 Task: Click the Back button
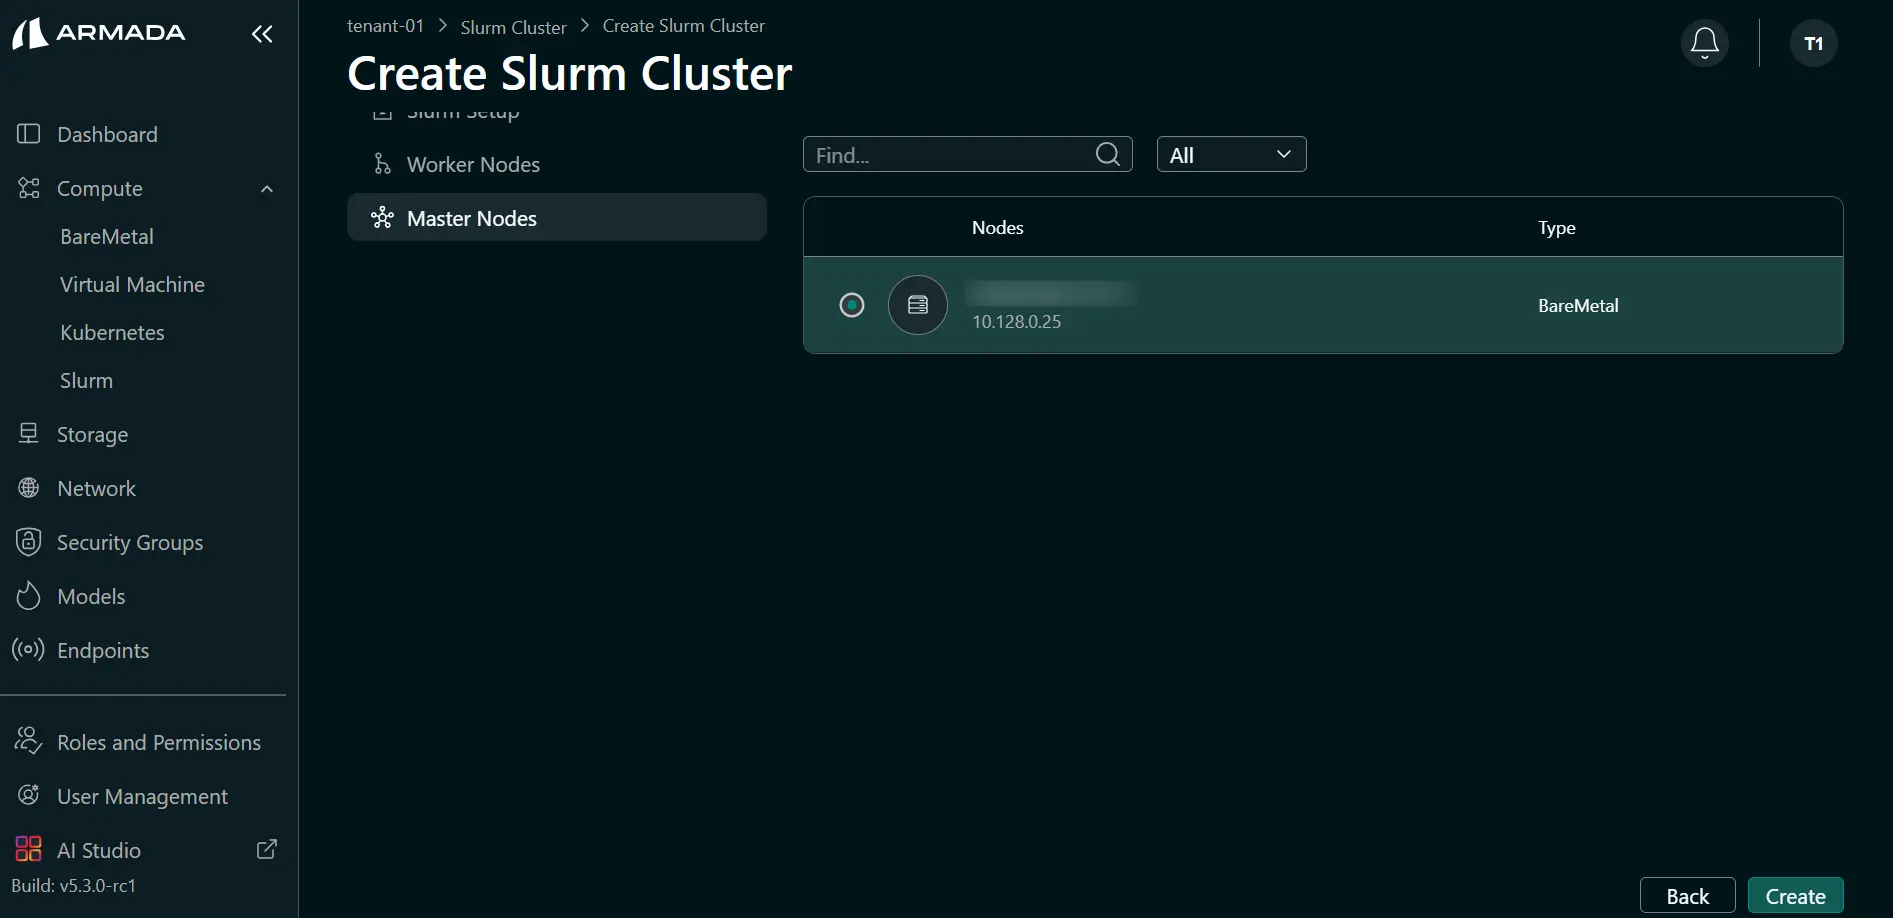coord(1687,896)
